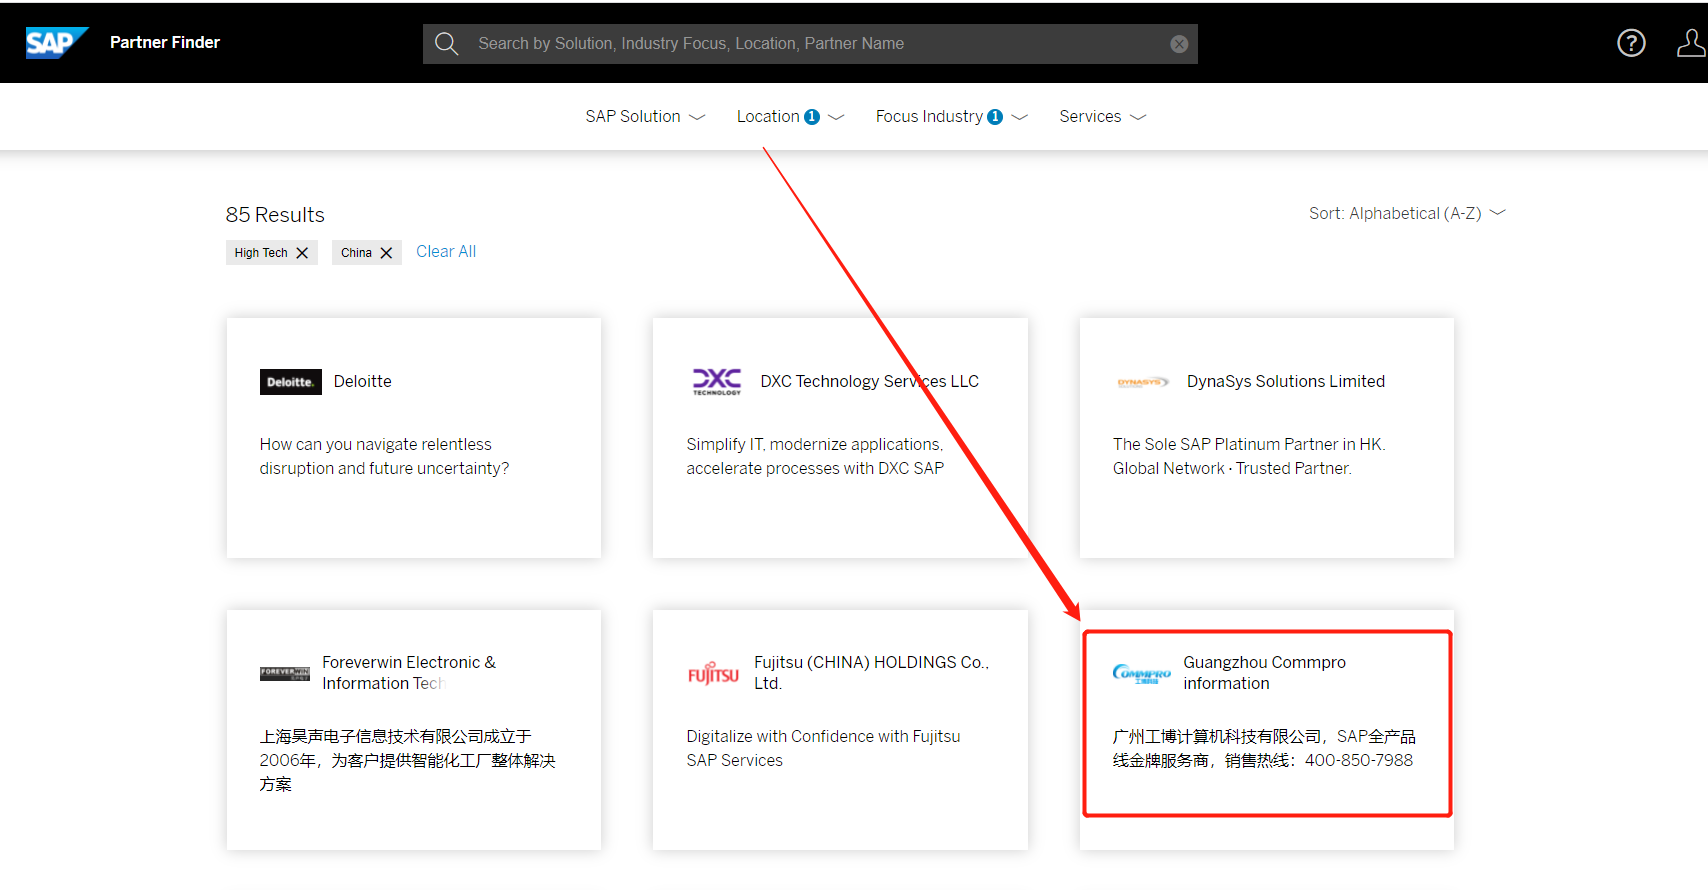
Task: Remove the High Tech filter tag
Action: tap(302, 253)
